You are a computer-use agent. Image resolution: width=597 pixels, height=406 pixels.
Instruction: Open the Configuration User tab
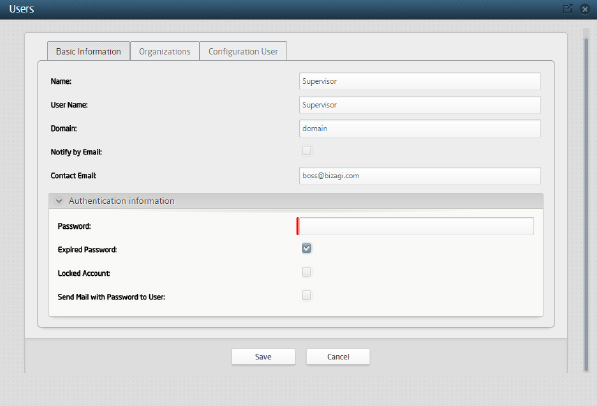pos(243,51)
